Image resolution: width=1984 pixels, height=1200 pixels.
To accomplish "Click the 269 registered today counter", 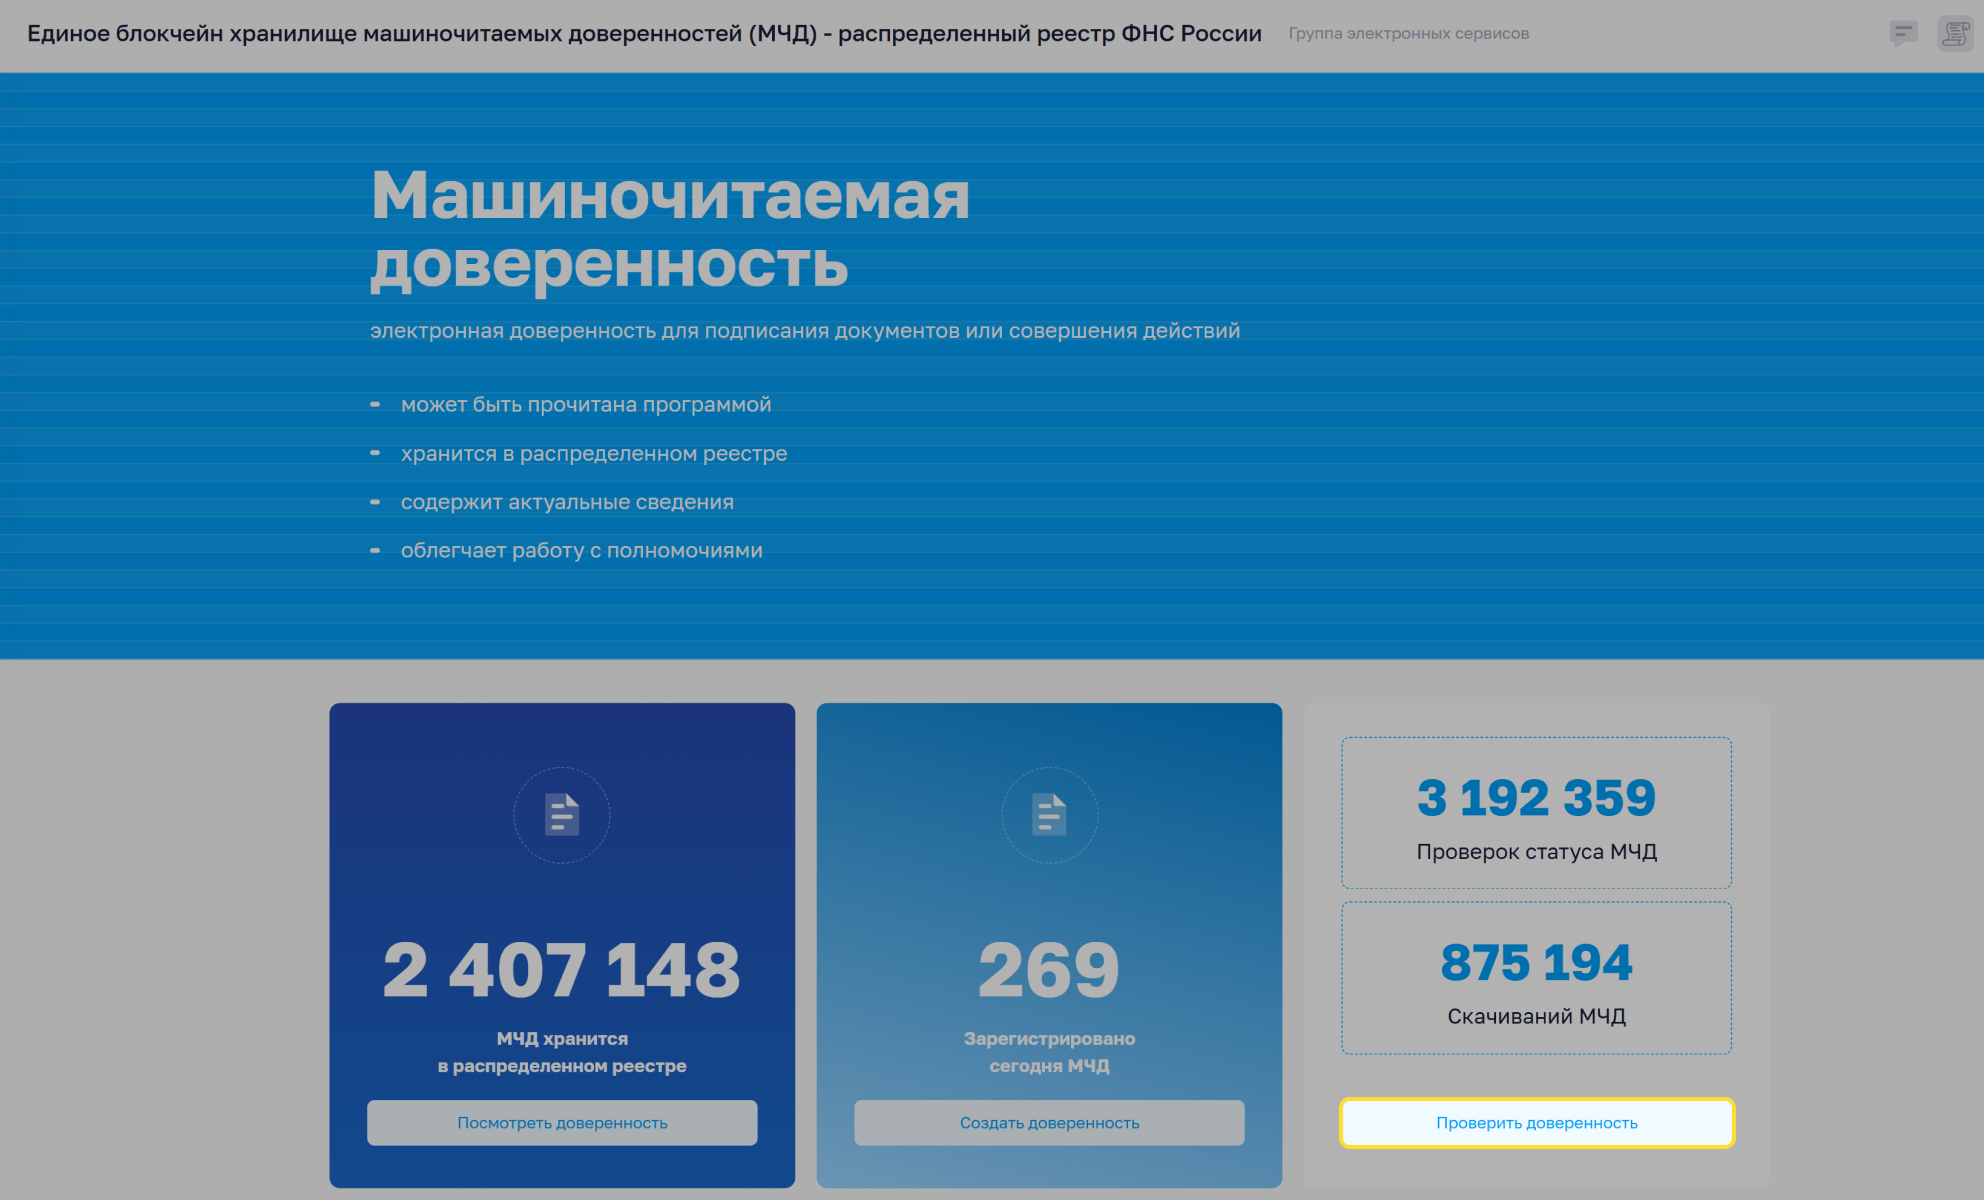I will pos(1049,970).
